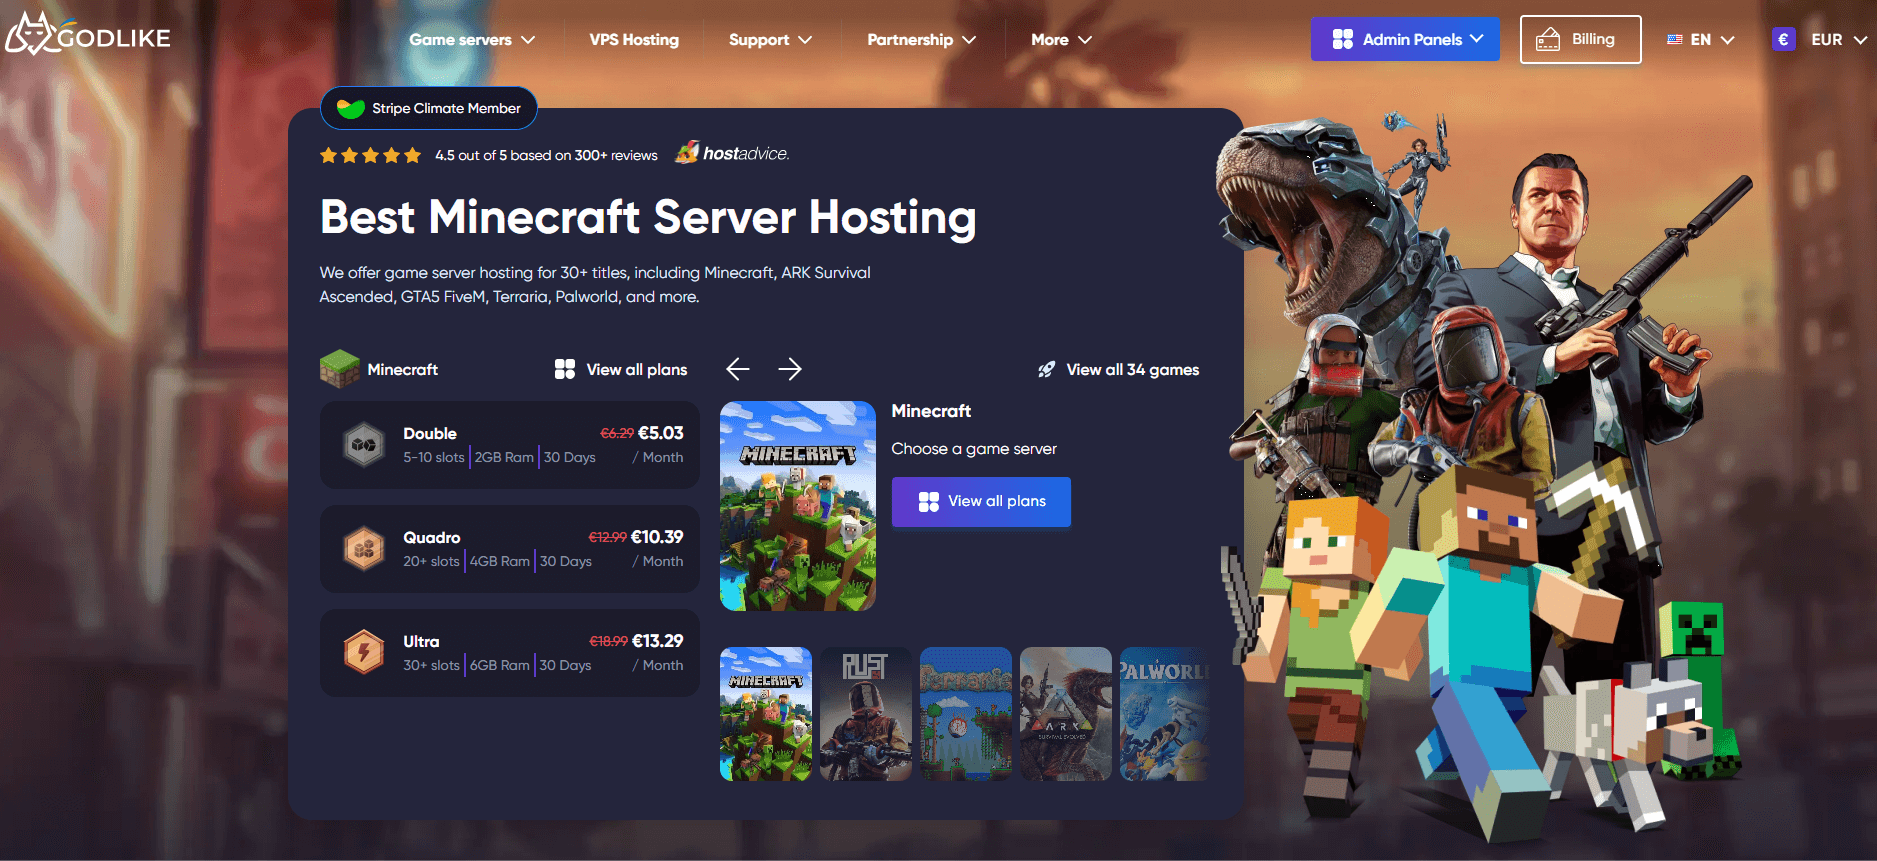Viewport: 1877px width, 861px height.
Task: Click the purple View all plans button
Action: [981, 502]
